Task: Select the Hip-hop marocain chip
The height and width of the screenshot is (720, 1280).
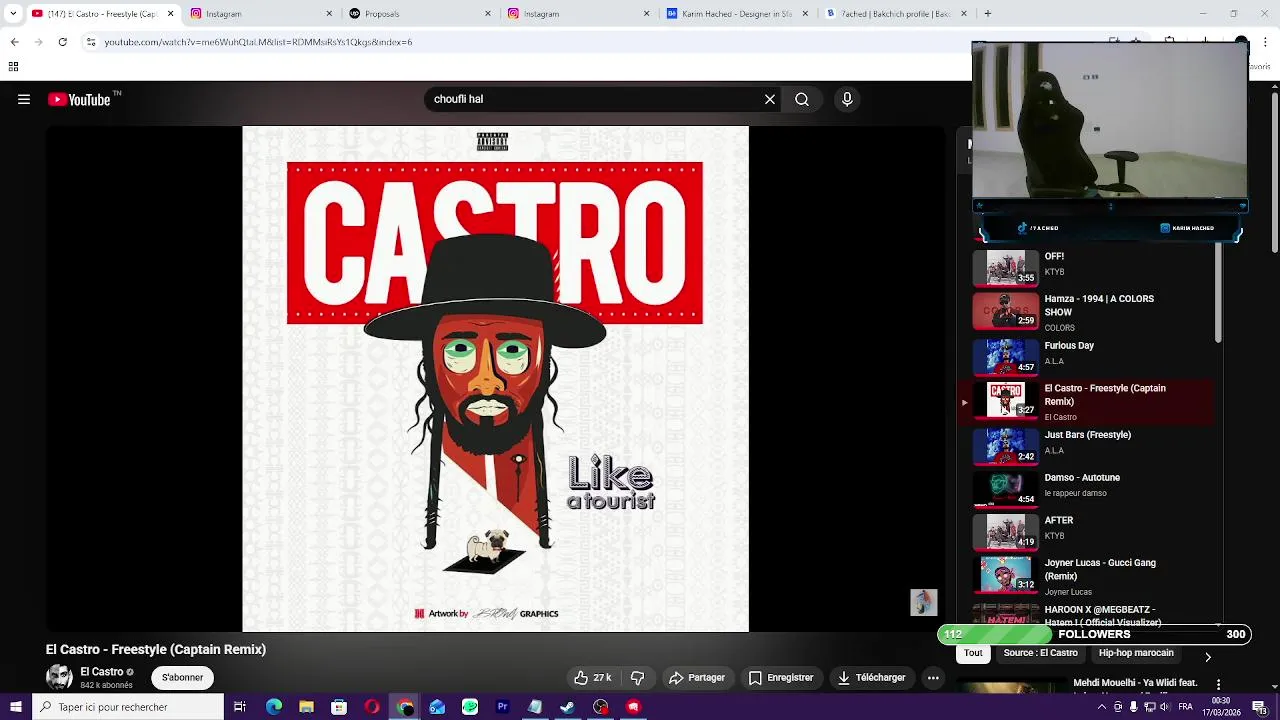Action: 1136,653
